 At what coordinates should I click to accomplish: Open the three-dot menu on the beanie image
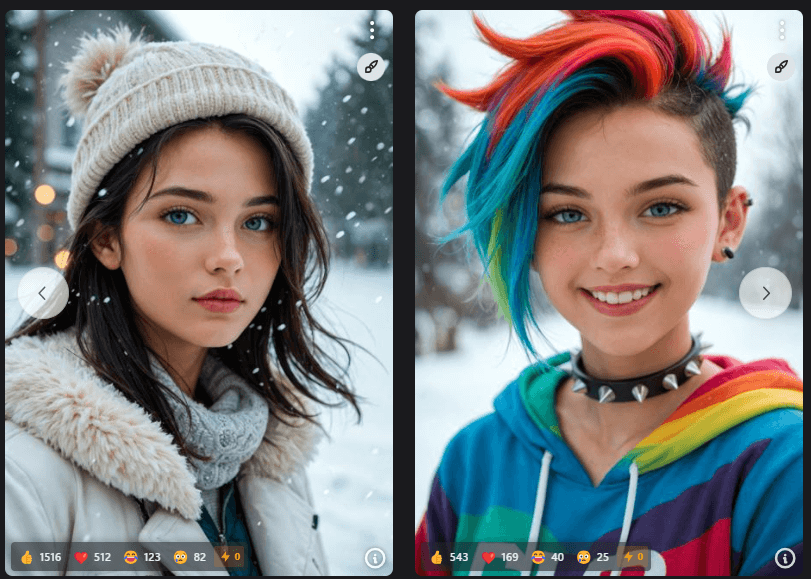pyautogui.click(x=372, y=31)
